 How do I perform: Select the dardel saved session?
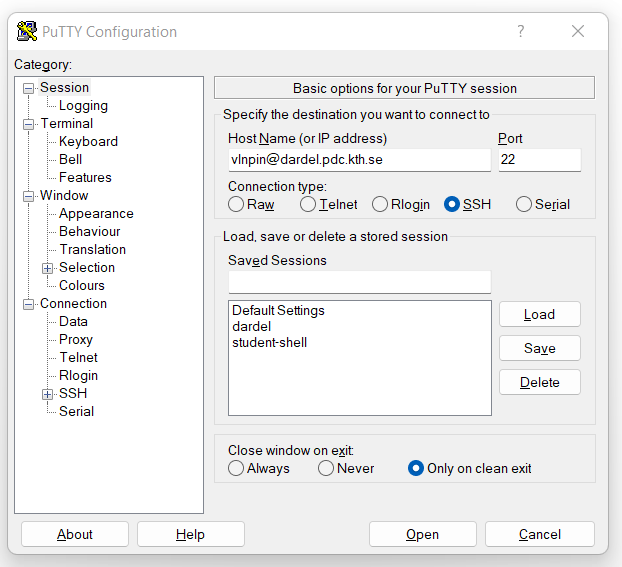(x=251, y=327)
